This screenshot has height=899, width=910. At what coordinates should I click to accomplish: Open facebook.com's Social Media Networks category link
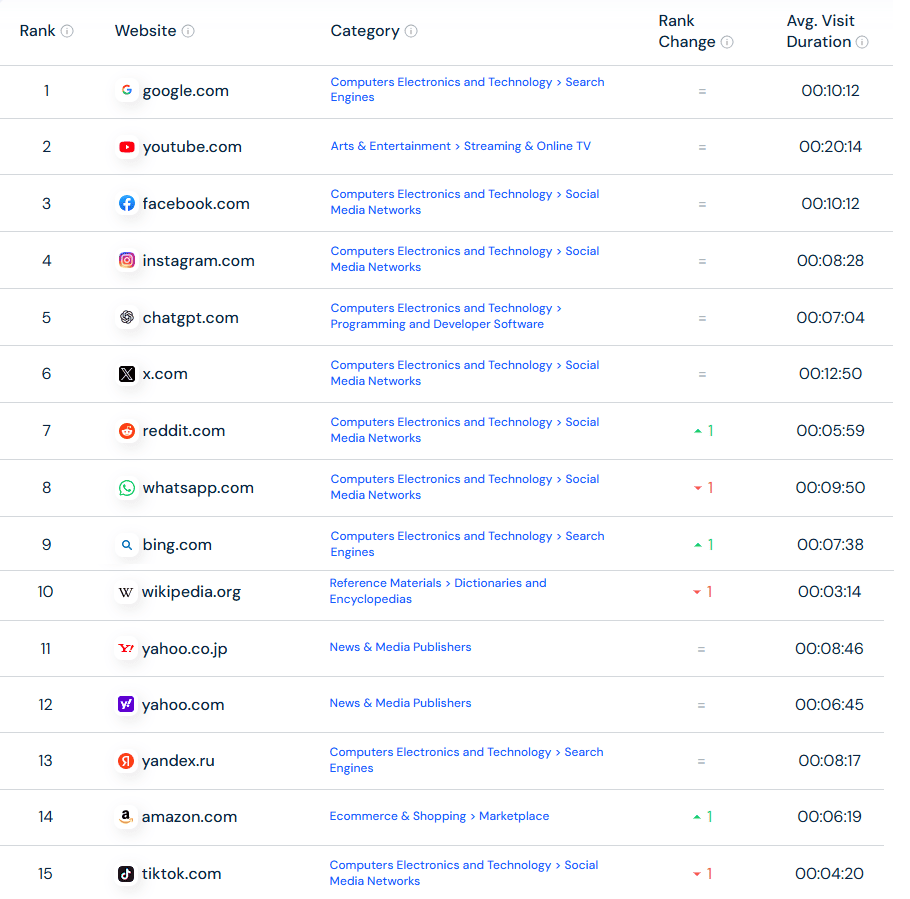(464, 202)
